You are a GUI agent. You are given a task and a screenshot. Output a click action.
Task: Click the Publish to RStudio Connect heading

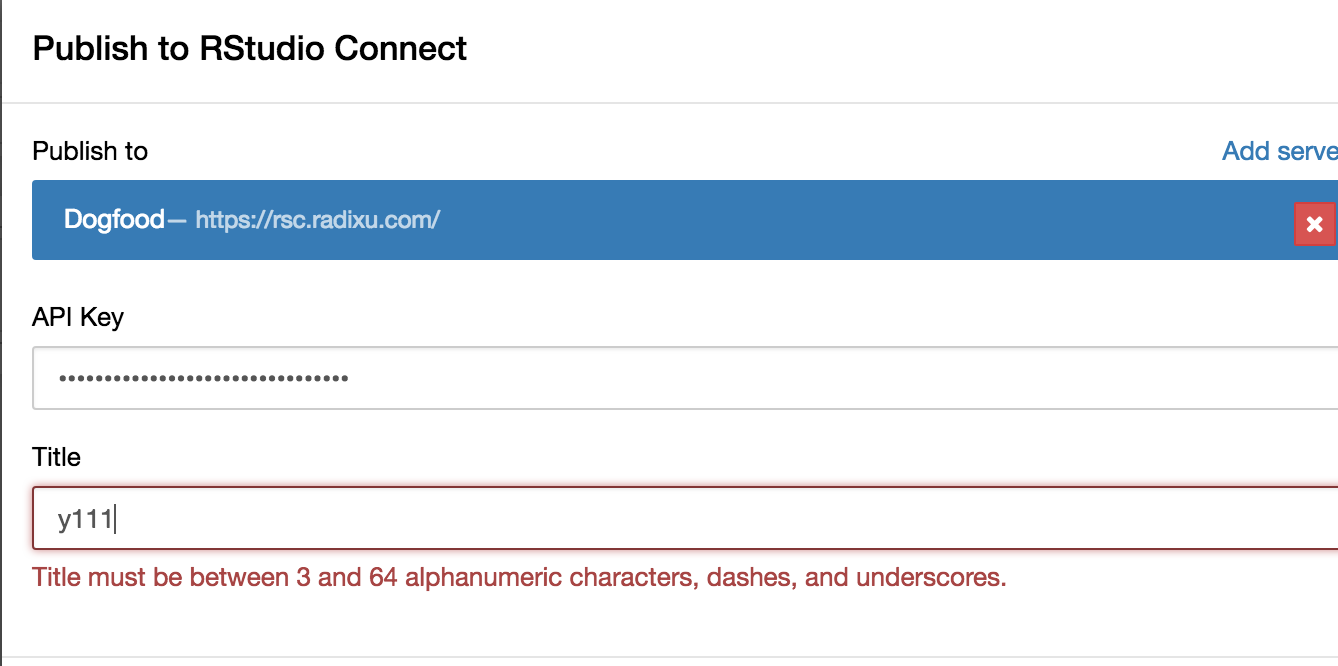250,48
